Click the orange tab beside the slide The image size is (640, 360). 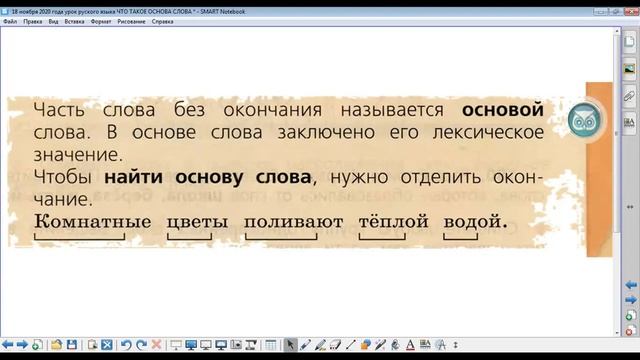[599, 169]
